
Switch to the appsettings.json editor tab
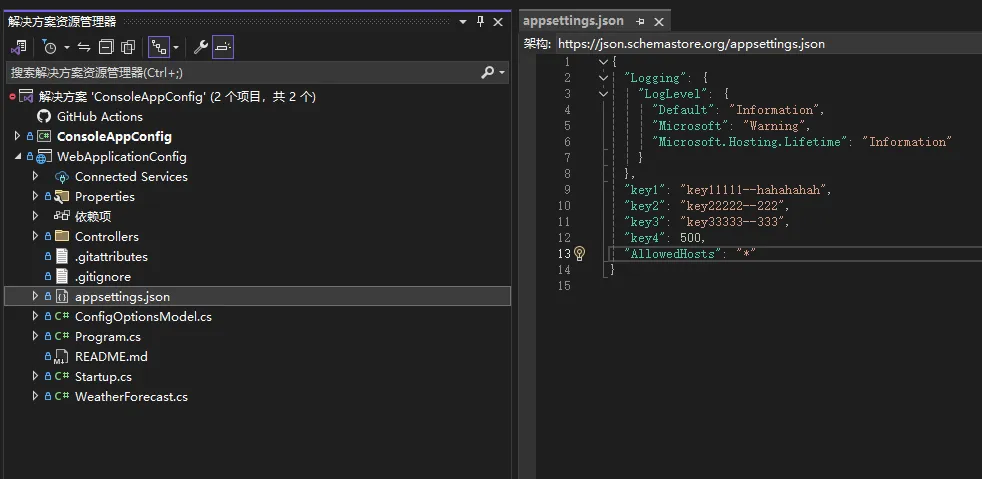pos(573,21)
